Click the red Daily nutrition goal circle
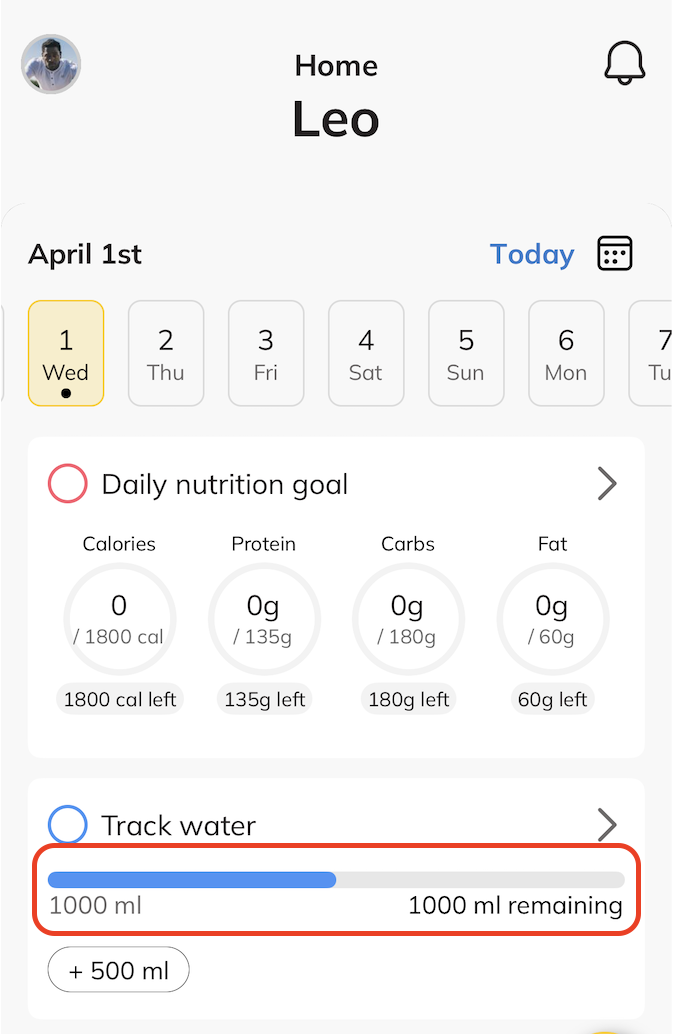 tap(68, 485)
